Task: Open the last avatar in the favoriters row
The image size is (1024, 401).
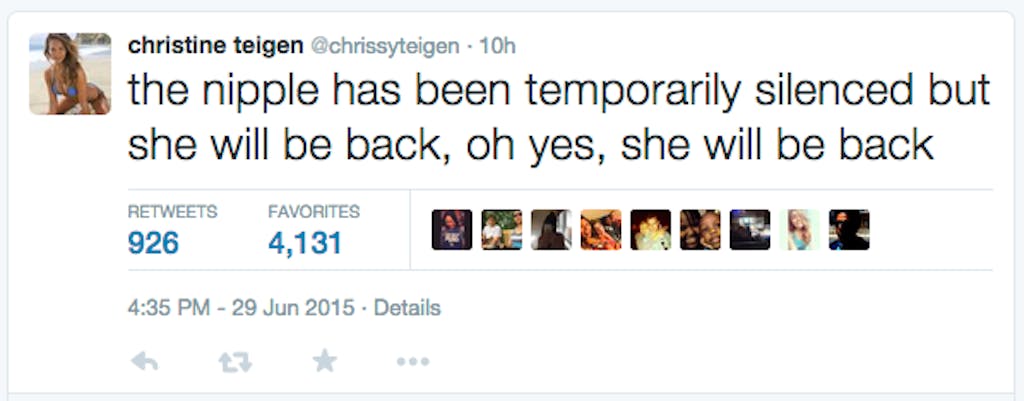Action: (849, 229)
